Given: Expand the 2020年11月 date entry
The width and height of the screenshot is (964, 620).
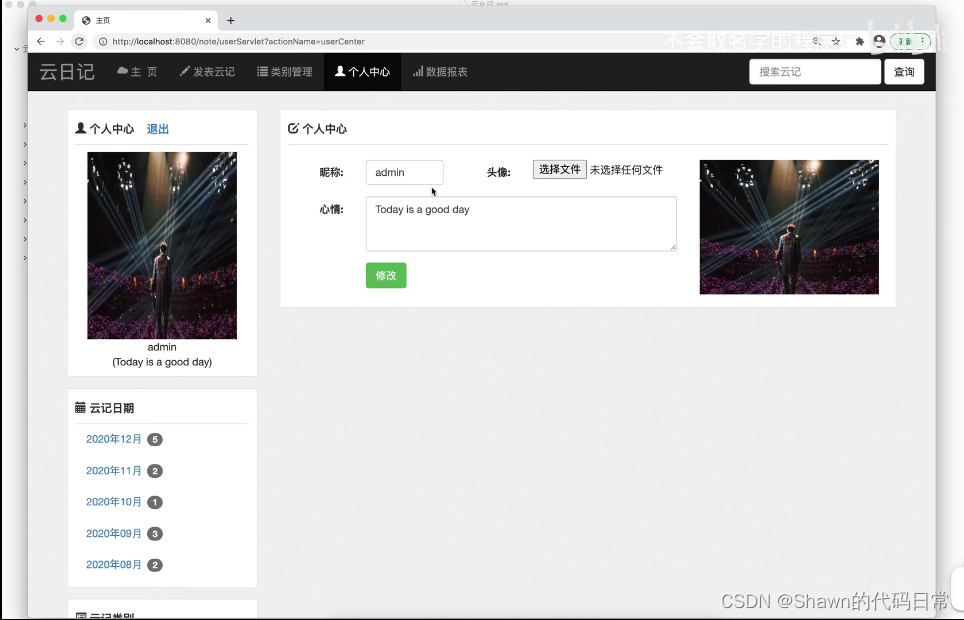Looking at the screenshot, I should [113, 470].
